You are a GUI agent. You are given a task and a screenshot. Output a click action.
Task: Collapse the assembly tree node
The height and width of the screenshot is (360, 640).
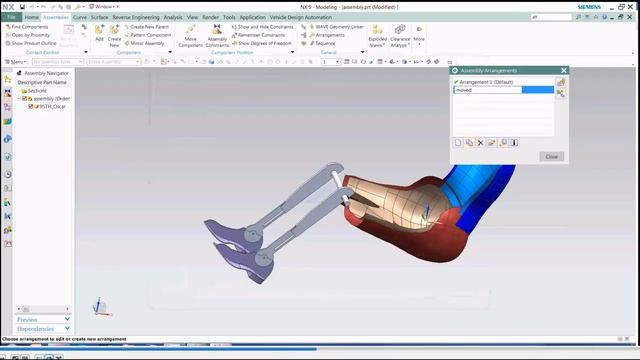[x=19, y=99]
